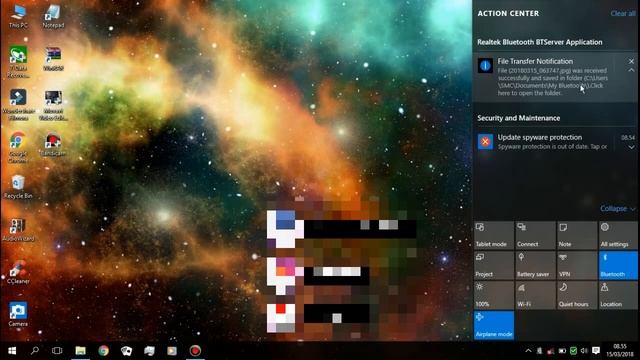The width and height of the screenshot is (640, 360).
Task: Toggle the VPN quick action
Action: [x=577, y=265]
